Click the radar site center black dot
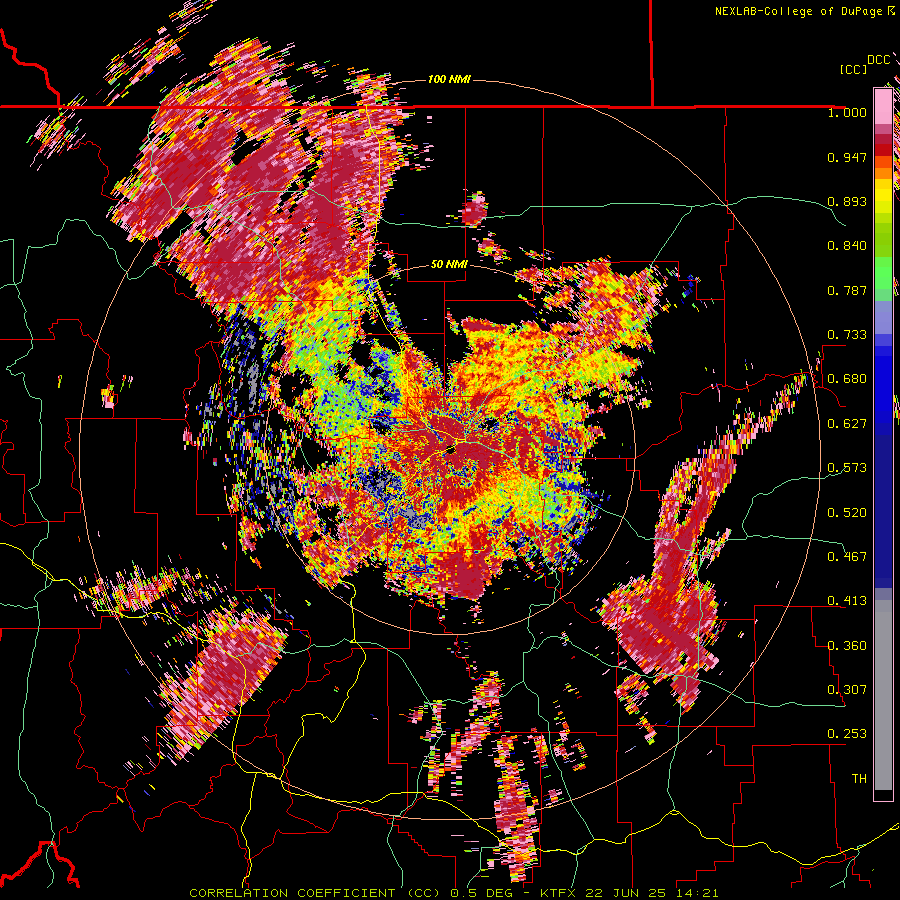This screenshot has width=900, height=900. tap(451, 450)
